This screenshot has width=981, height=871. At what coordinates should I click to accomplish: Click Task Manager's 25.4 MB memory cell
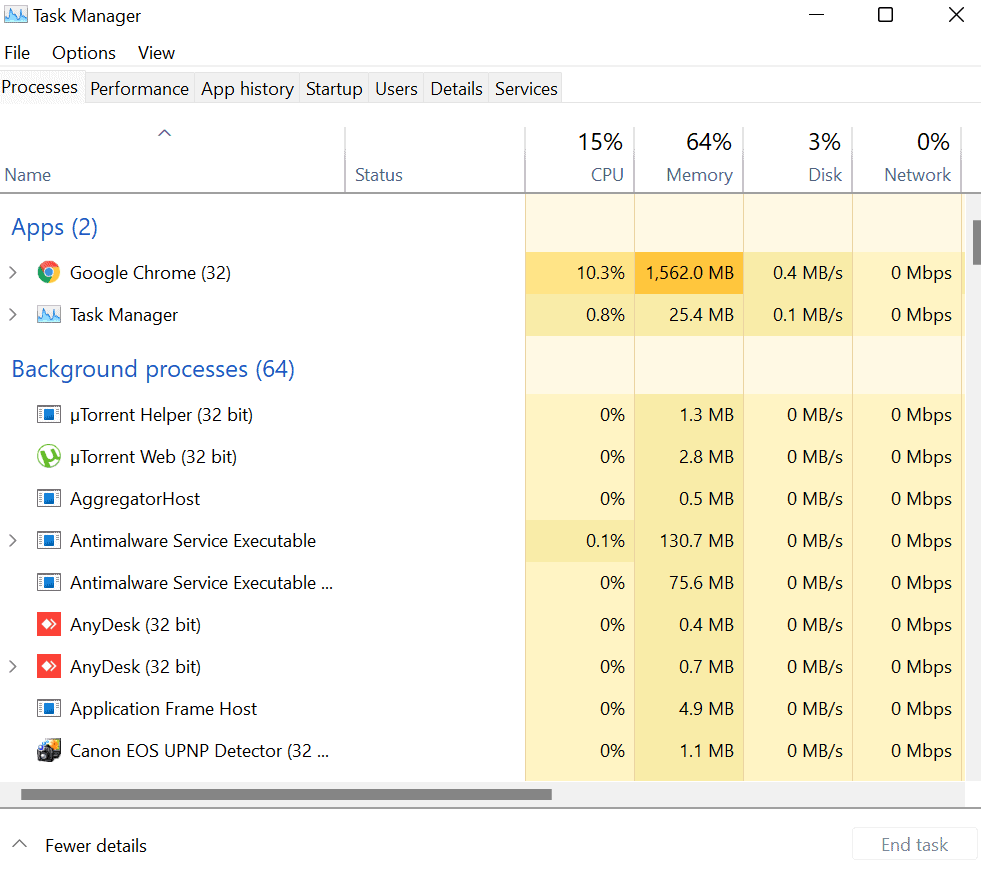689,315
